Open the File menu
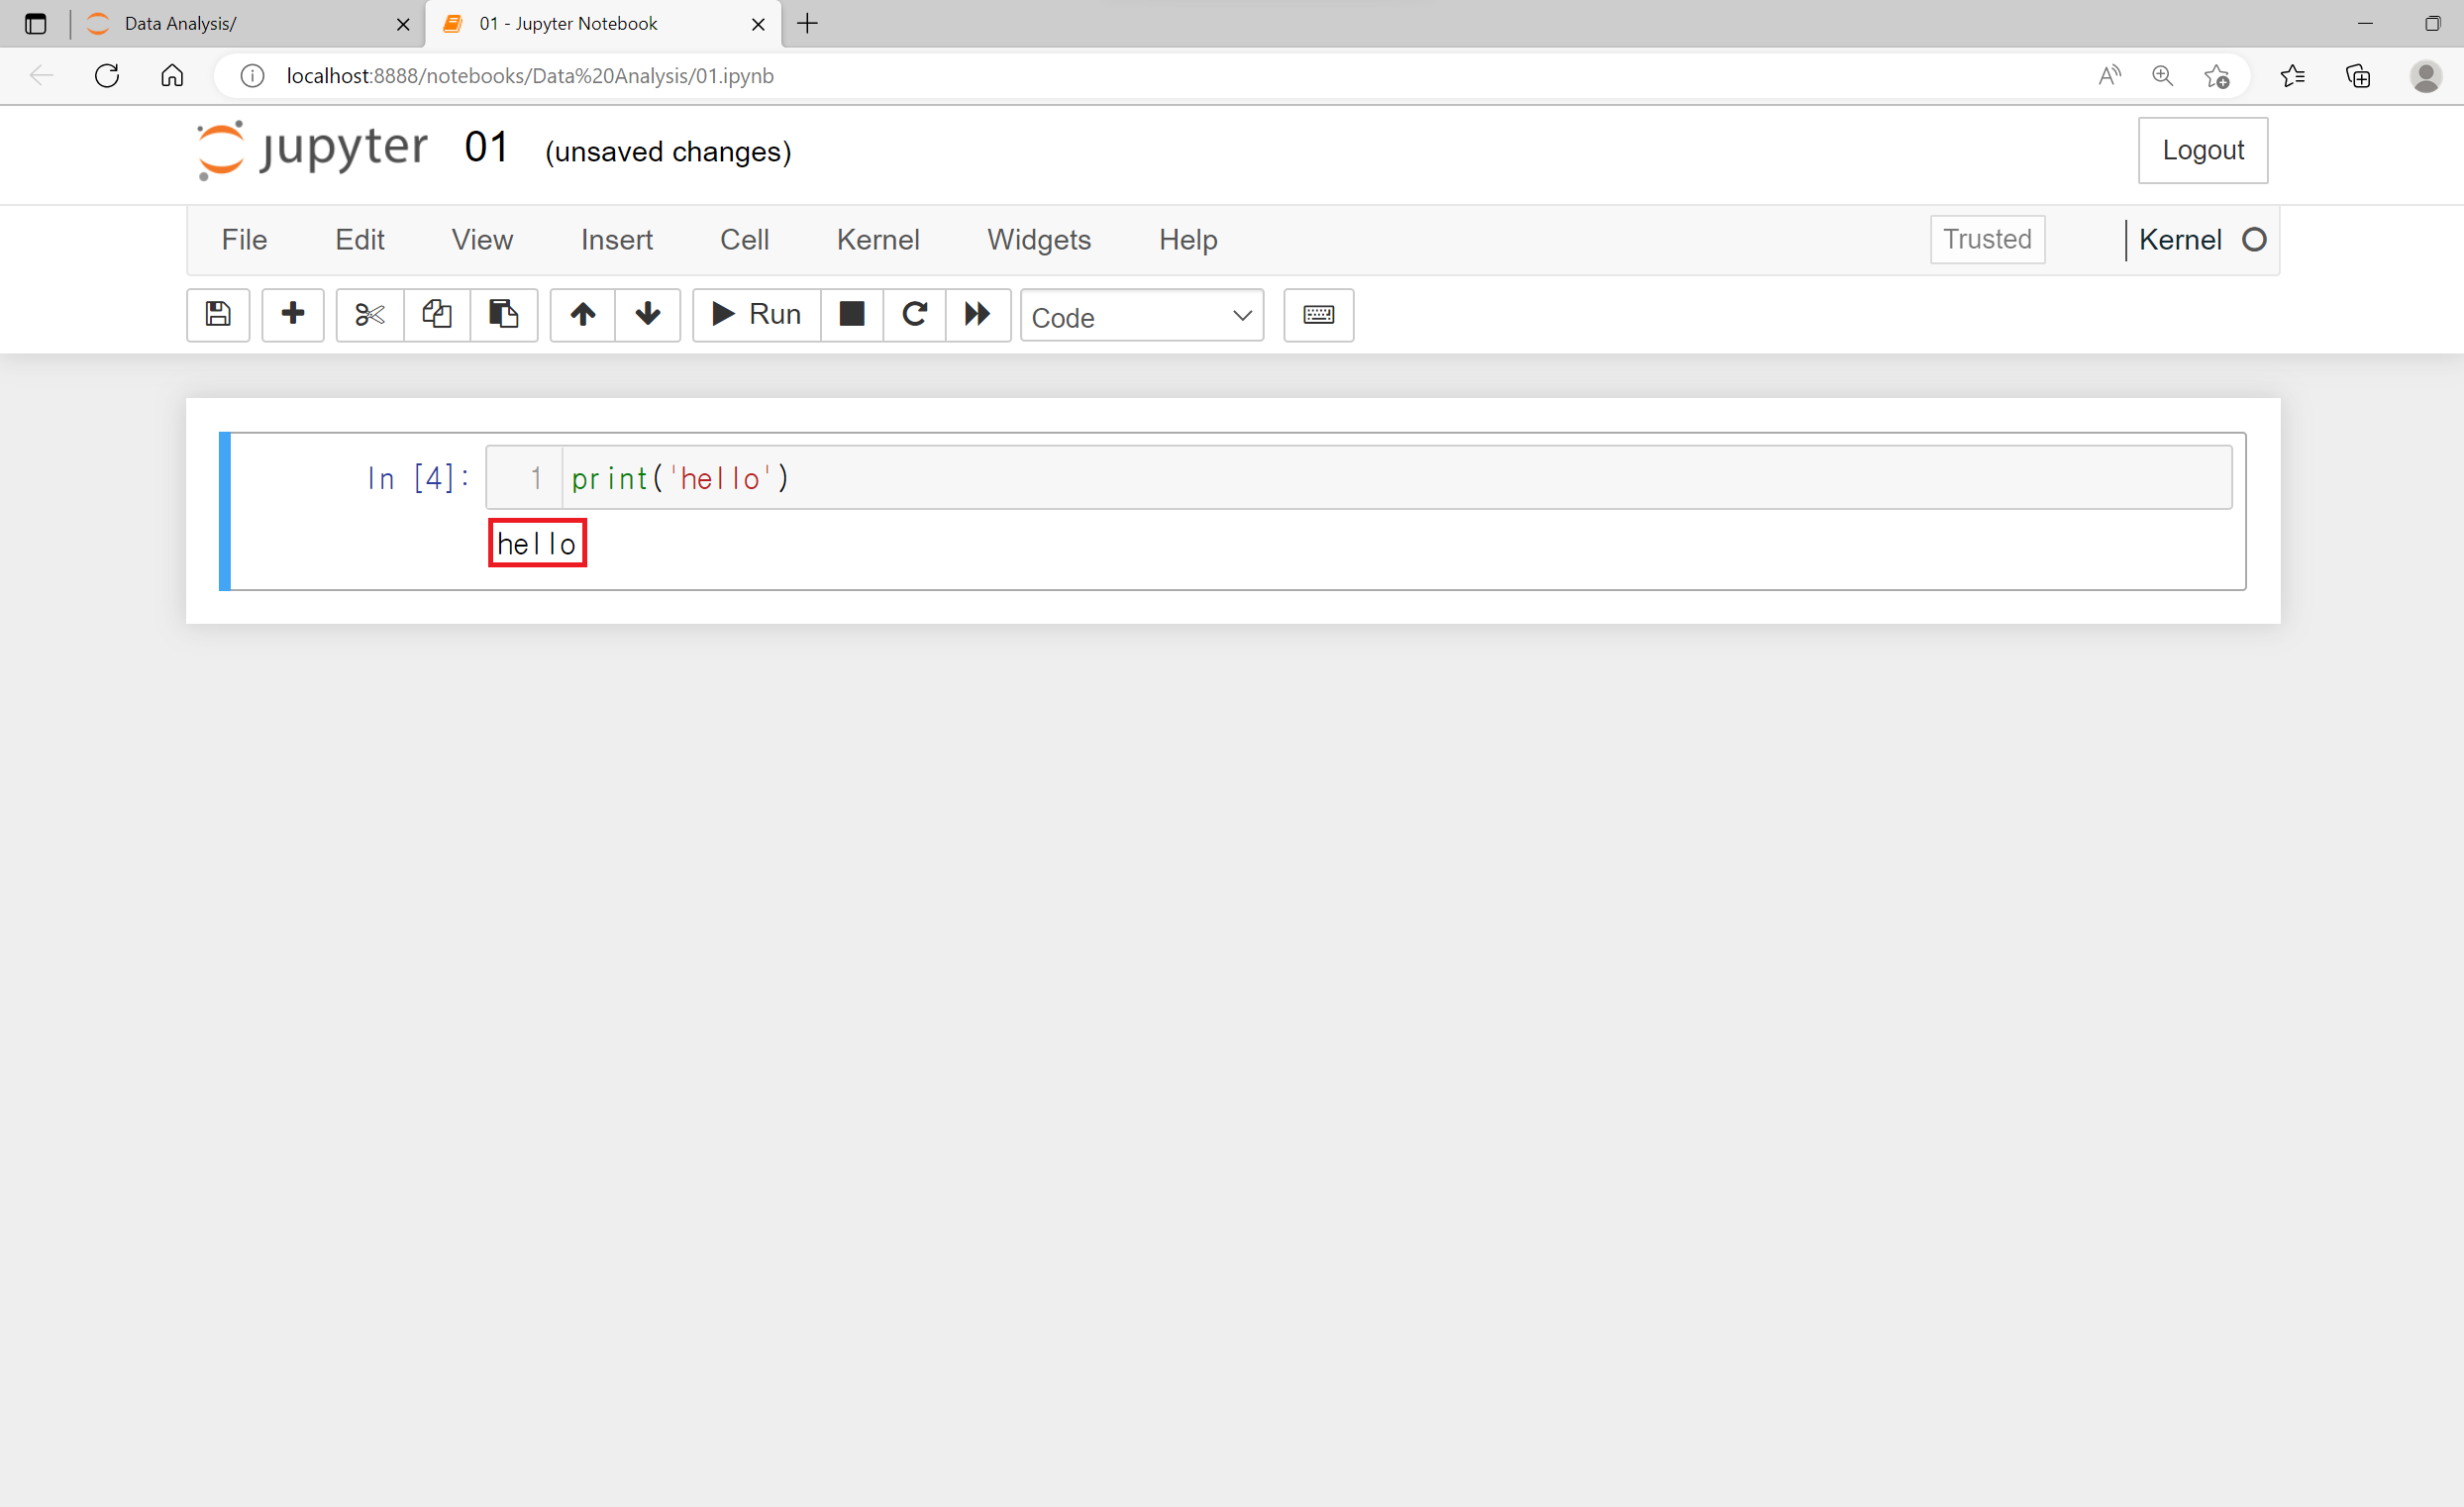 244,240
